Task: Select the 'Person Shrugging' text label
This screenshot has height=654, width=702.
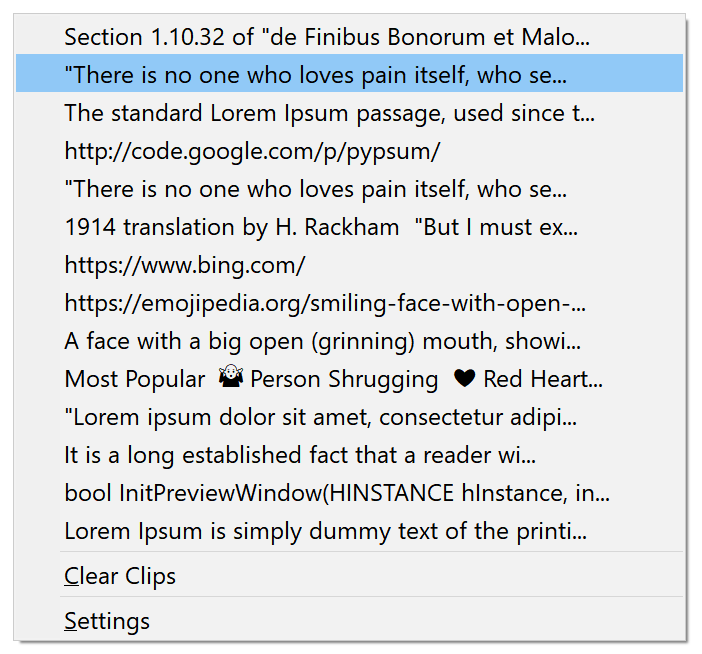Action: 344,380
